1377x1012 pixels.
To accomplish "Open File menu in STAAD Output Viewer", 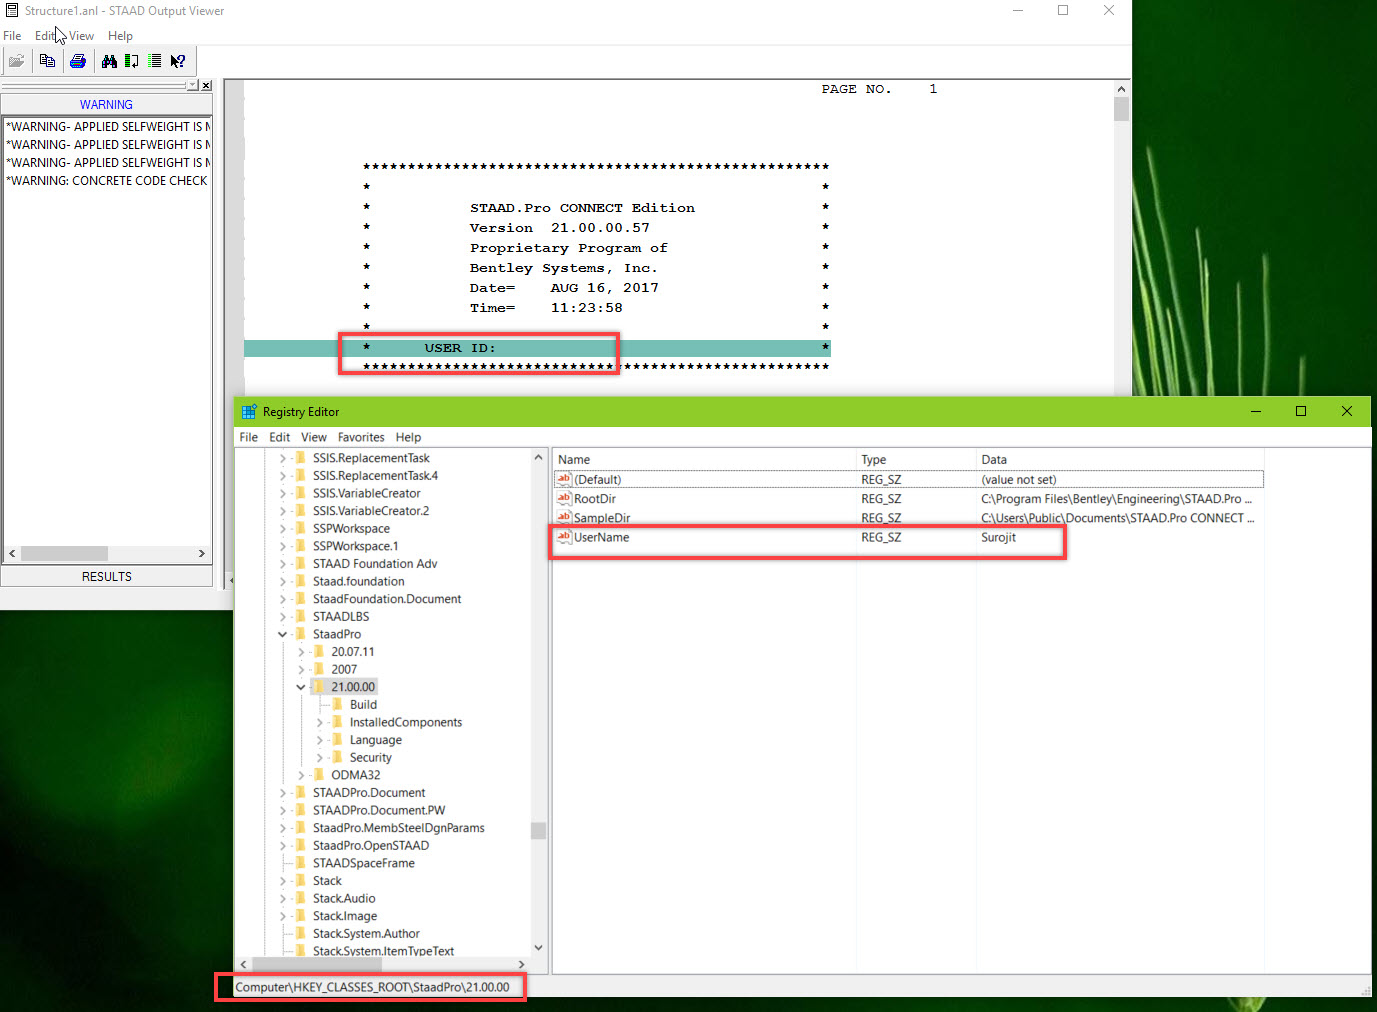I will [x=12, y=36].
